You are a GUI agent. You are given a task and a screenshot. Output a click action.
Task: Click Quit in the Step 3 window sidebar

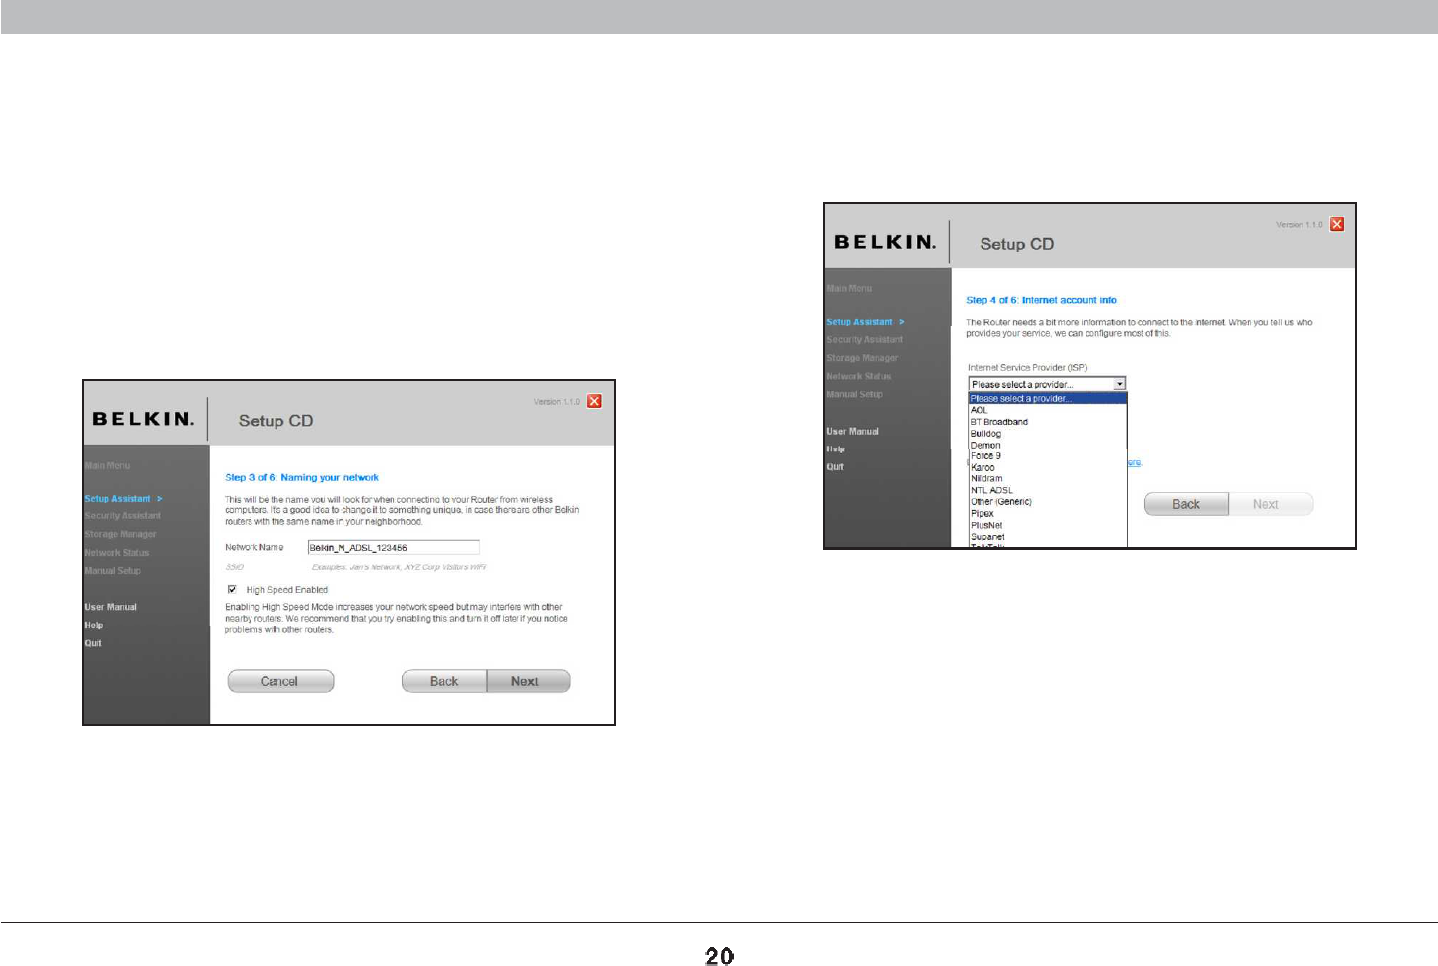93,643
